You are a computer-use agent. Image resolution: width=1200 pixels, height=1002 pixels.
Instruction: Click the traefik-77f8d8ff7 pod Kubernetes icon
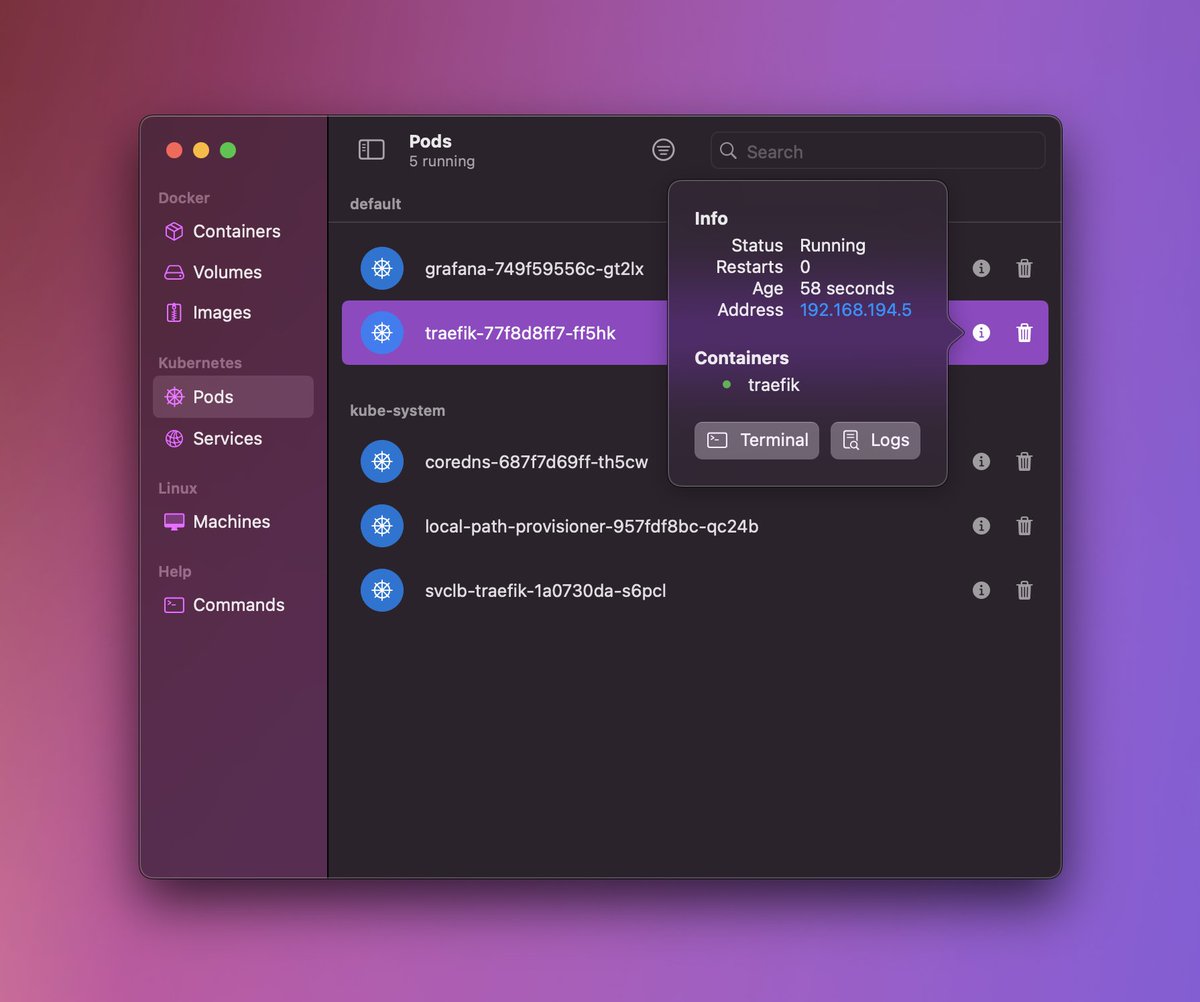(x=382, y=333)
